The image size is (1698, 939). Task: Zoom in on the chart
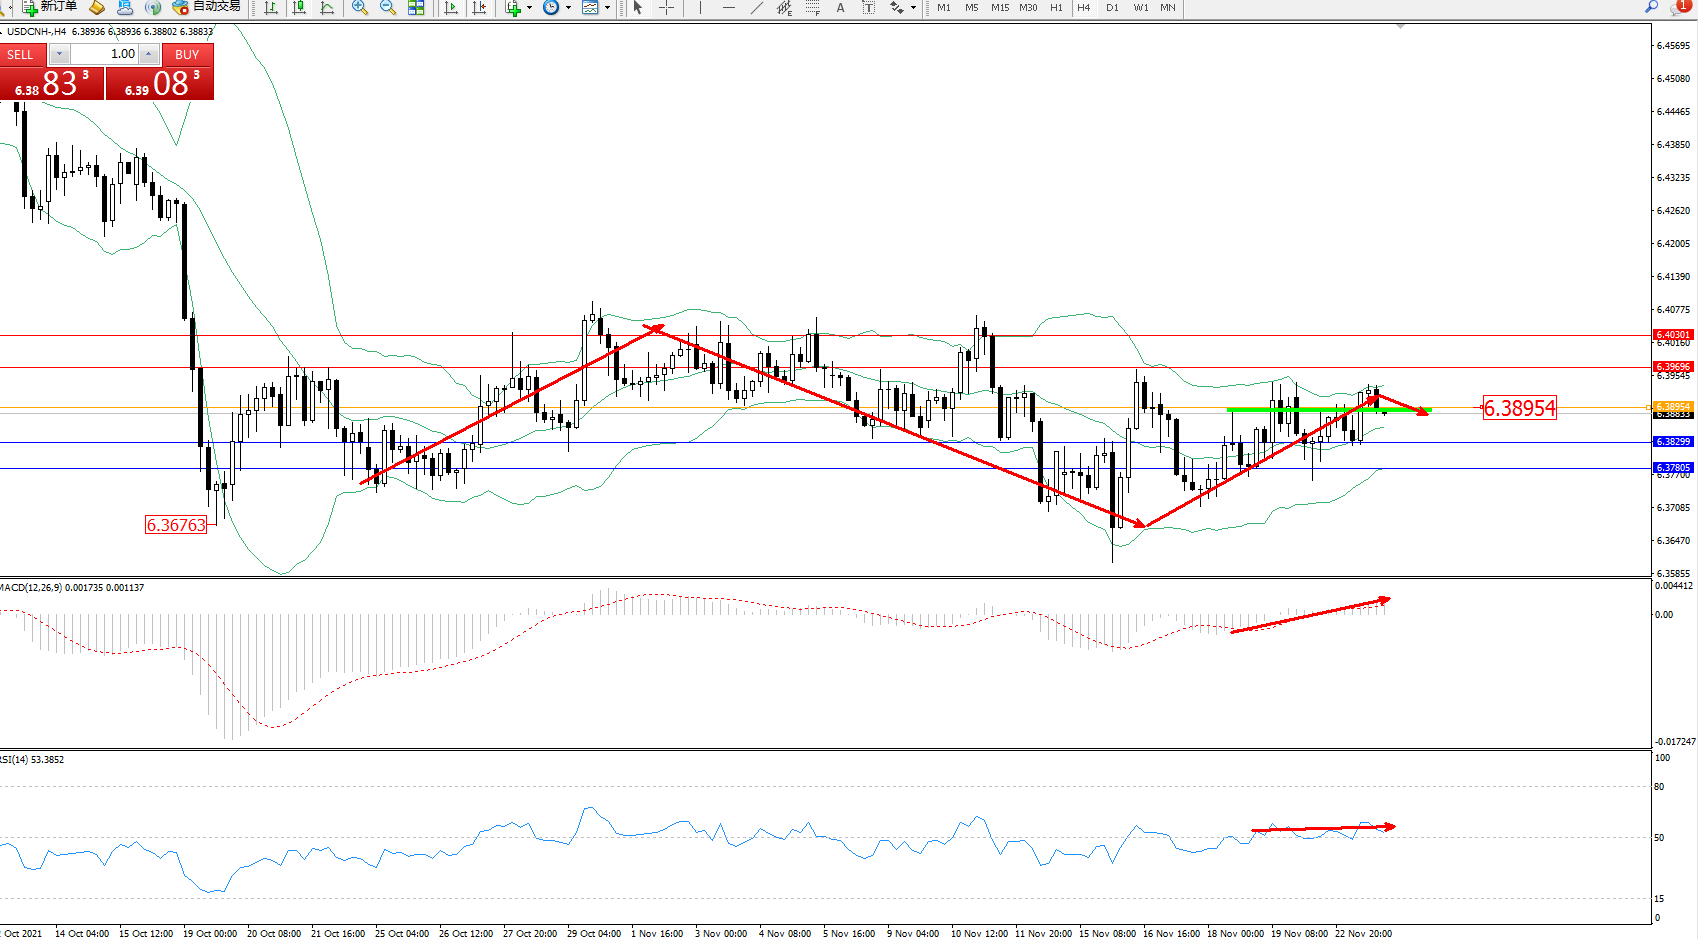coord(360,8)
